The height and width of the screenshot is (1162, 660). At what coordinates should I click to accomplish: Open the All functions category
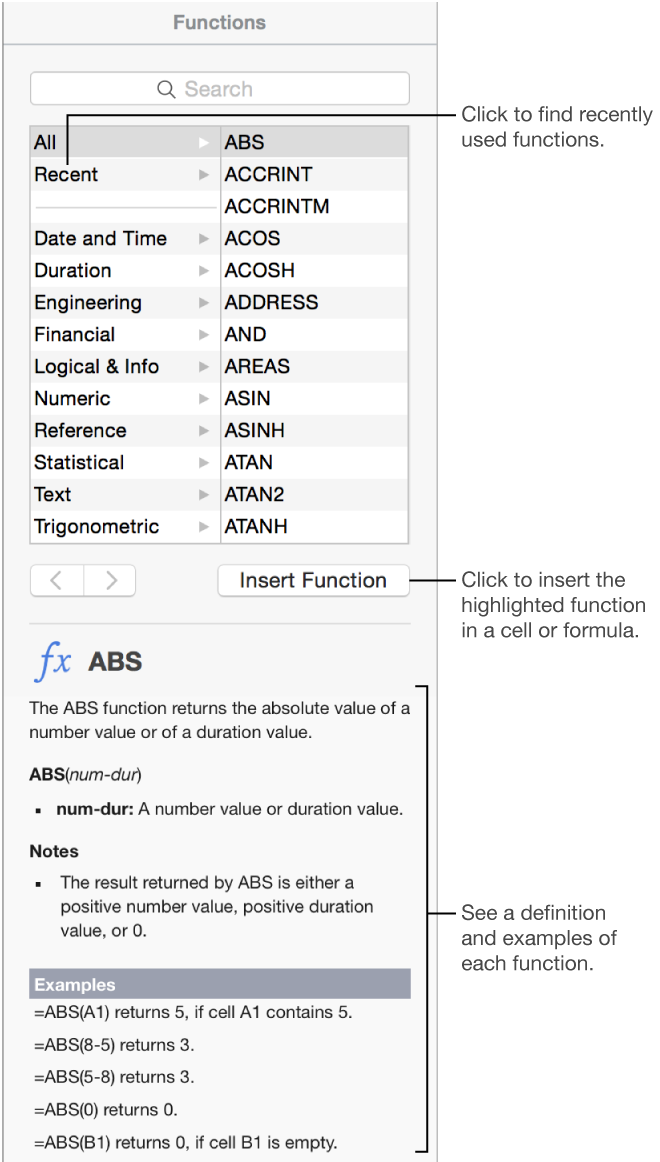click(44, 142)
